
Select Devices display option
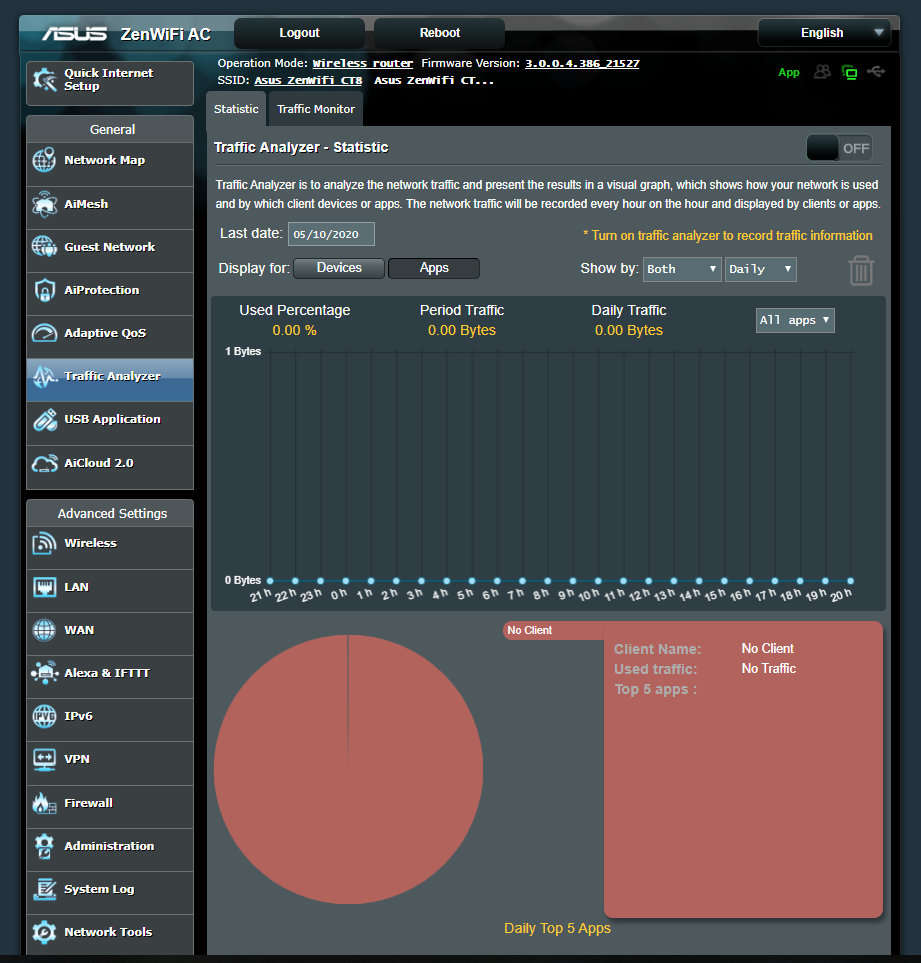coord(339,268)
